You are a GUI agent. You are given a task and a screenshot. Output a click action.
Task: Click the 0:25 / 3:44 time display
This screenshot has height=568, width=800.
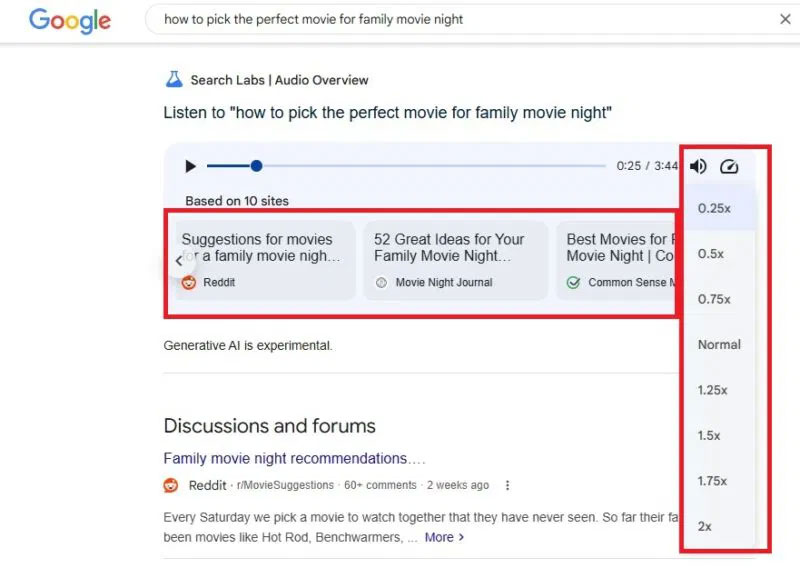tap(647, 166)
